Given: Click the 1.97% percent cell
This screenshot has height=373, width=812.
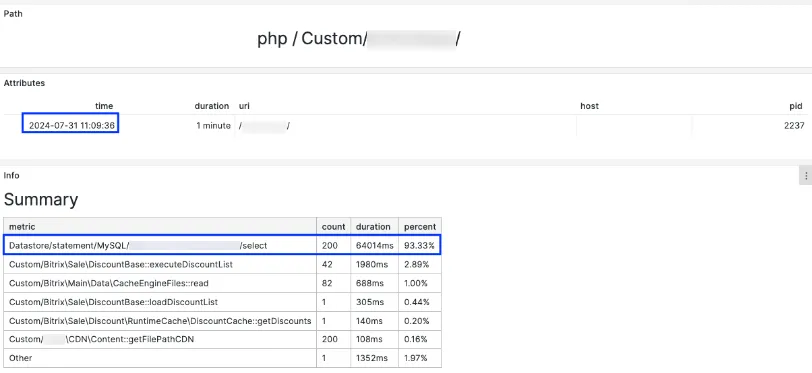Looking at the screenshot, I should pos(420,358).
